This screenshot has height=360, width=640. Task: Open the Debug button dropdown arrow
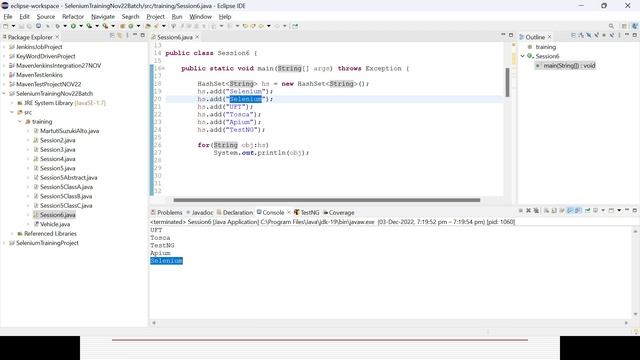65,26
